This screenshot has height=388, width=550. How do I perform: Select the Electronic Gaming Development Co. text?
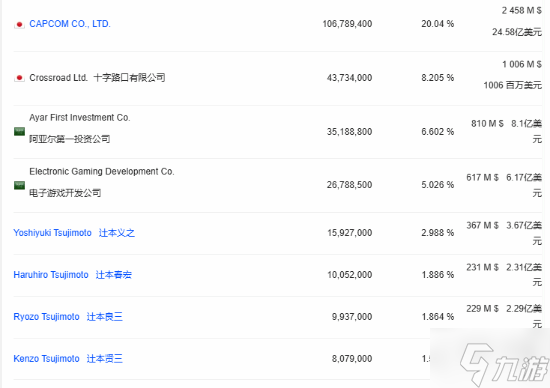click(x=102, y=172)
